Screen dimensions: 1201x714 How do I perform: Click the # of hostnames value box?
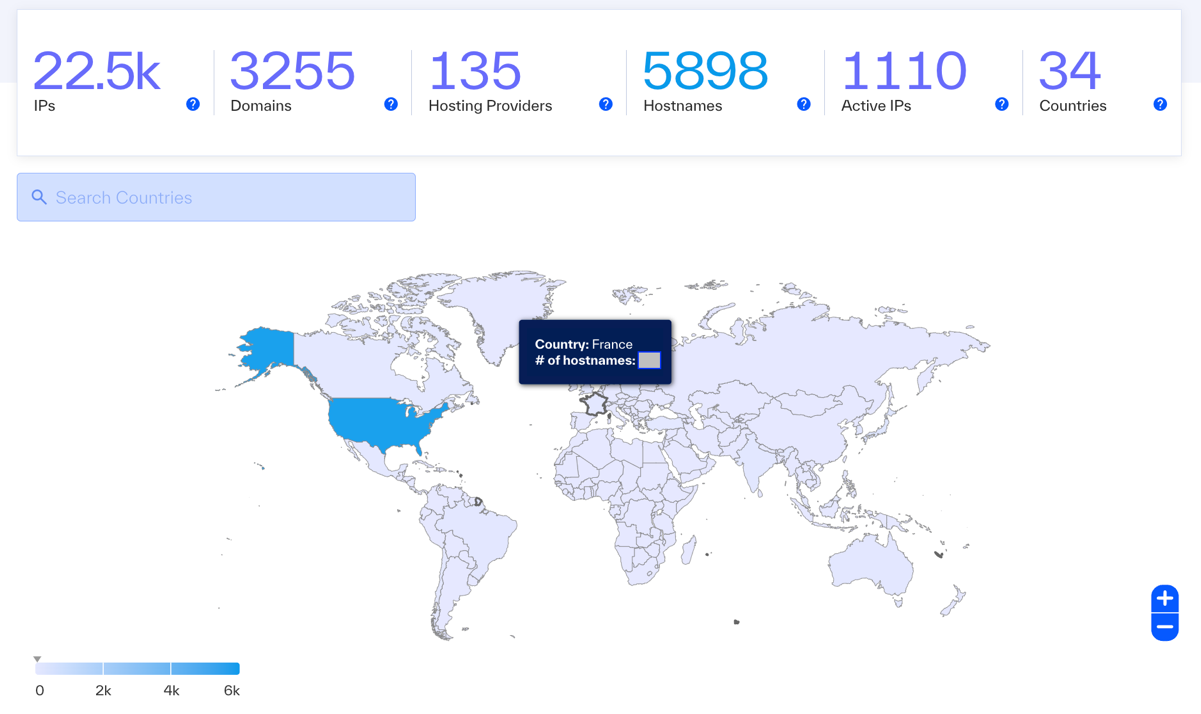pyautogui.click(x=650, y=360)
